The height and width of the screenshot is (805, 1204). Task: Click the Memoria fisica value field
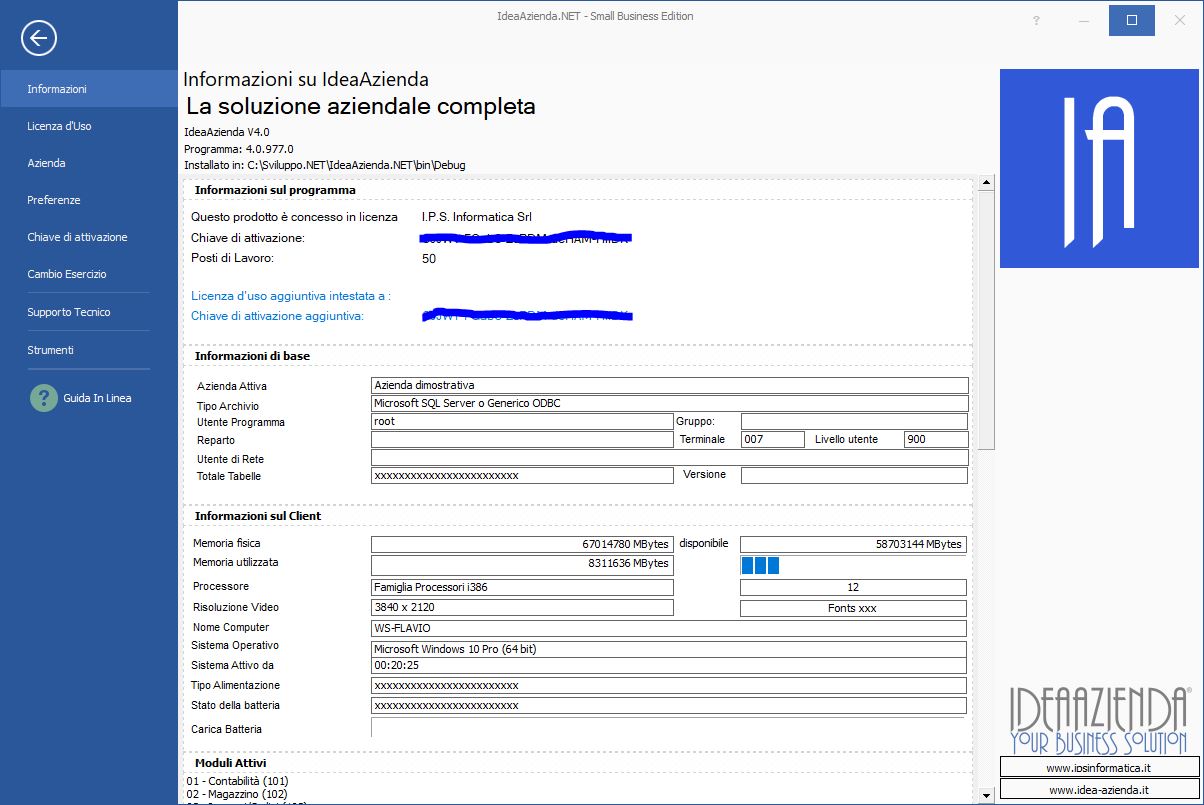pyautogui.click(x=522, y=544)
